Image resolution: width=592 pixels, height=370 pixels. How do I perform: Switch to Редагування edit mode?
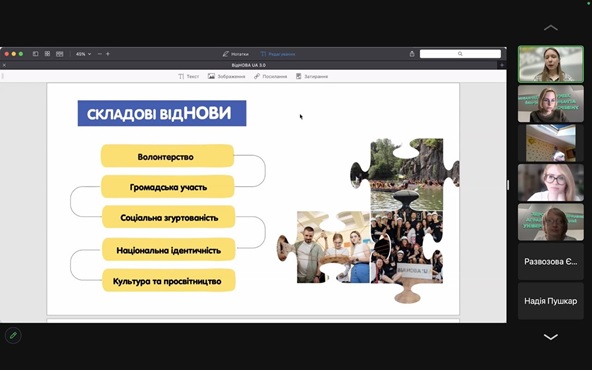coord(278,54)
